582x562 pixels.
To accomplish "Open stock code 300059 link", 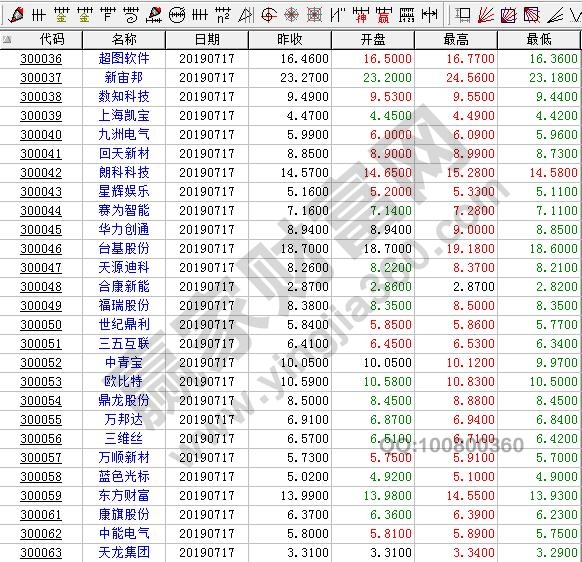I will [x=41, y=496].
